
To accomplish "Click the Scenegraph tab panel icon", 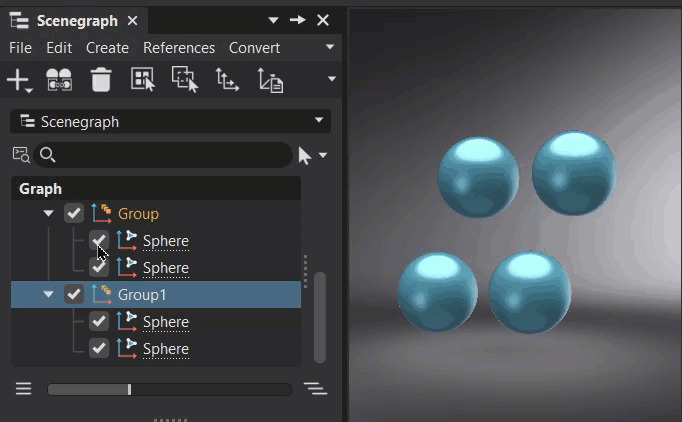I will tap(19, 20).
